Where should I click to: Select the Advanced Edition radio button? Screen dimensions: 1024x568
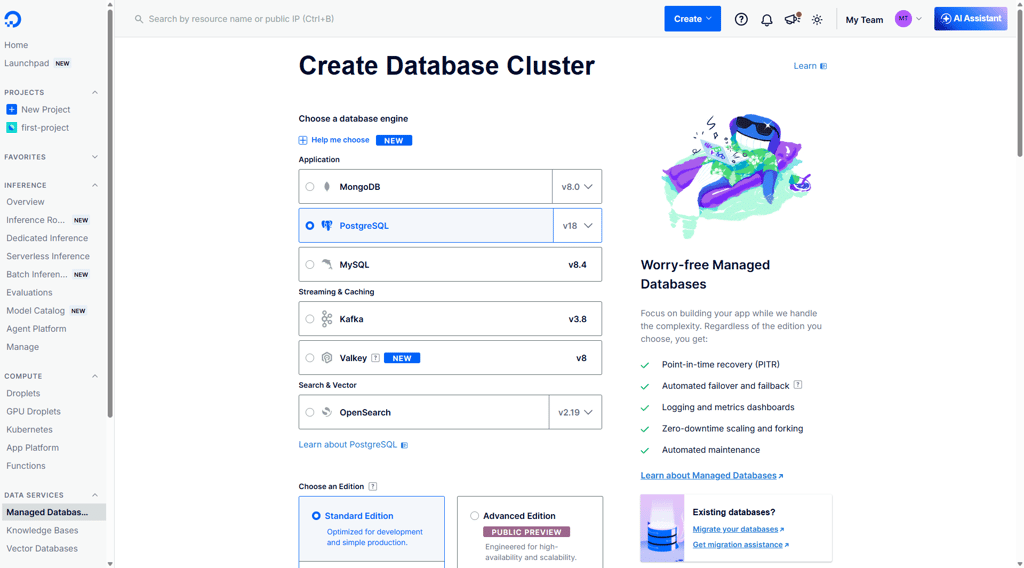474,516
